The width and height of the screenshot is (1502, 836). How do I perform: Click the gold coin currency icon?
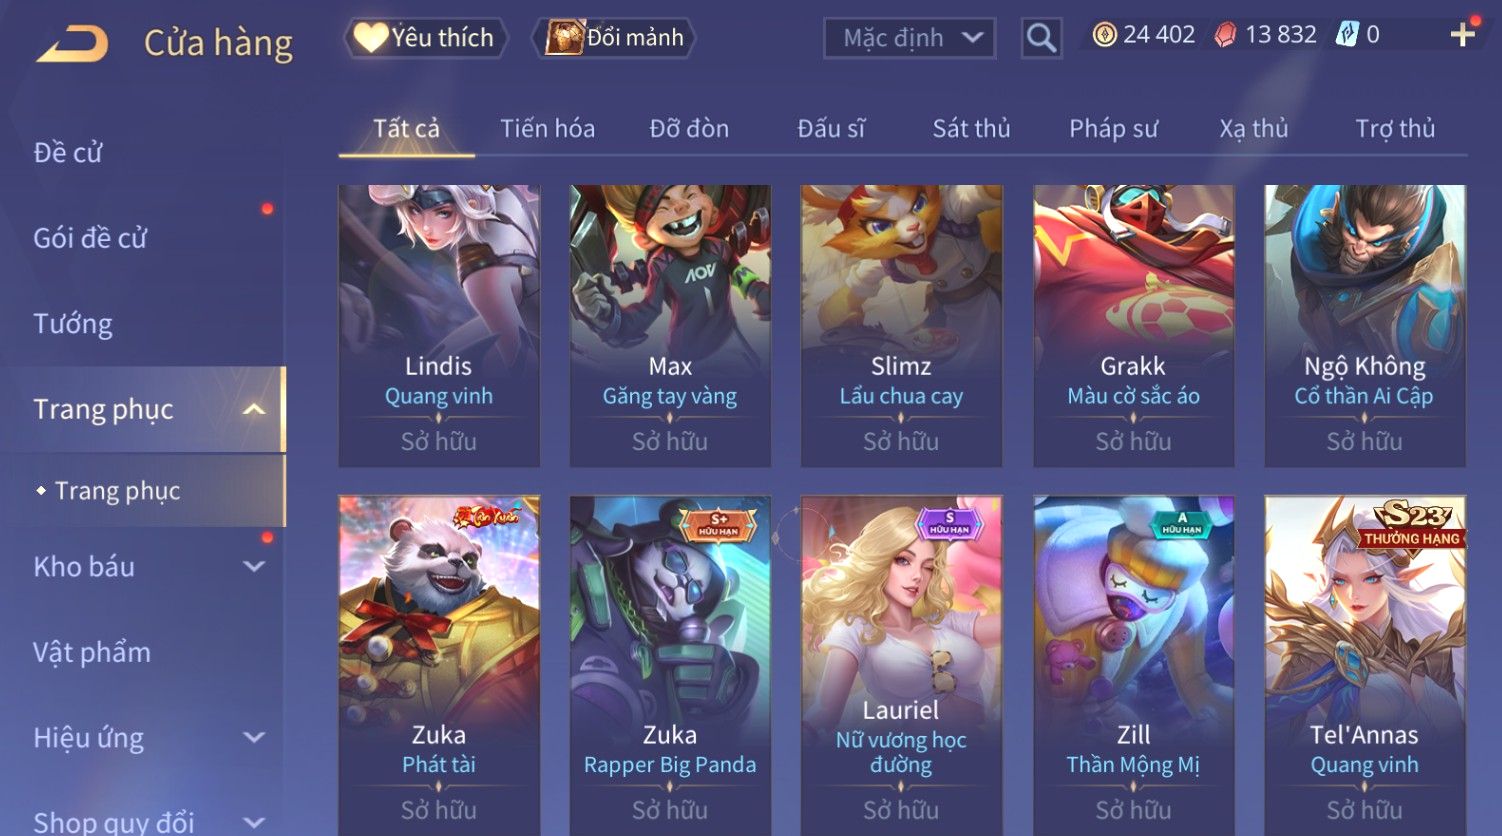coord(1104,35)
